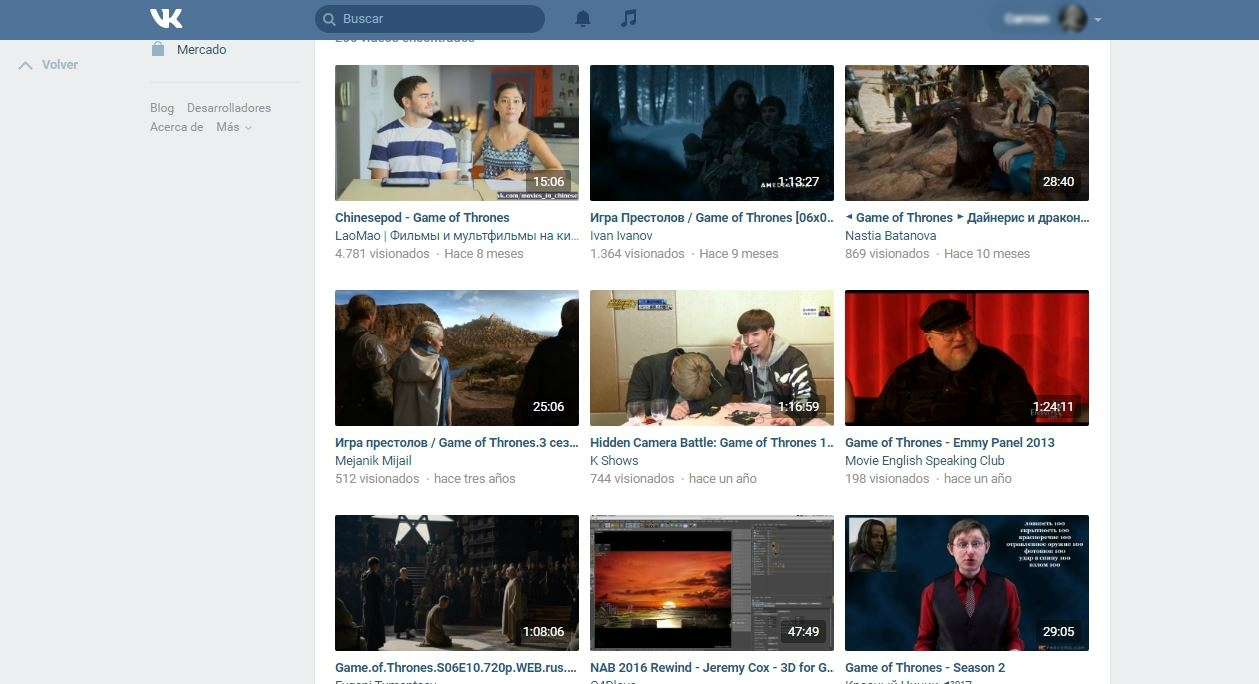Image resolution: width=1259 pixels, height=684 pixels.
Task: Click the text 4.781 visionados
Action: (382, 254)
